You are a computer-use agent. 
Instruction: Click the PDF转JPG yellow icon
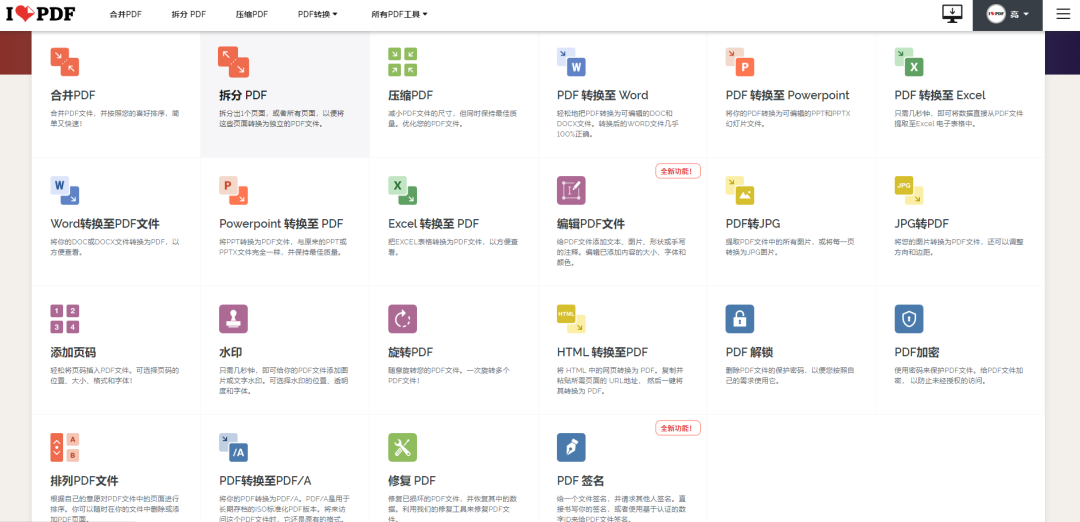click(740, 190)
